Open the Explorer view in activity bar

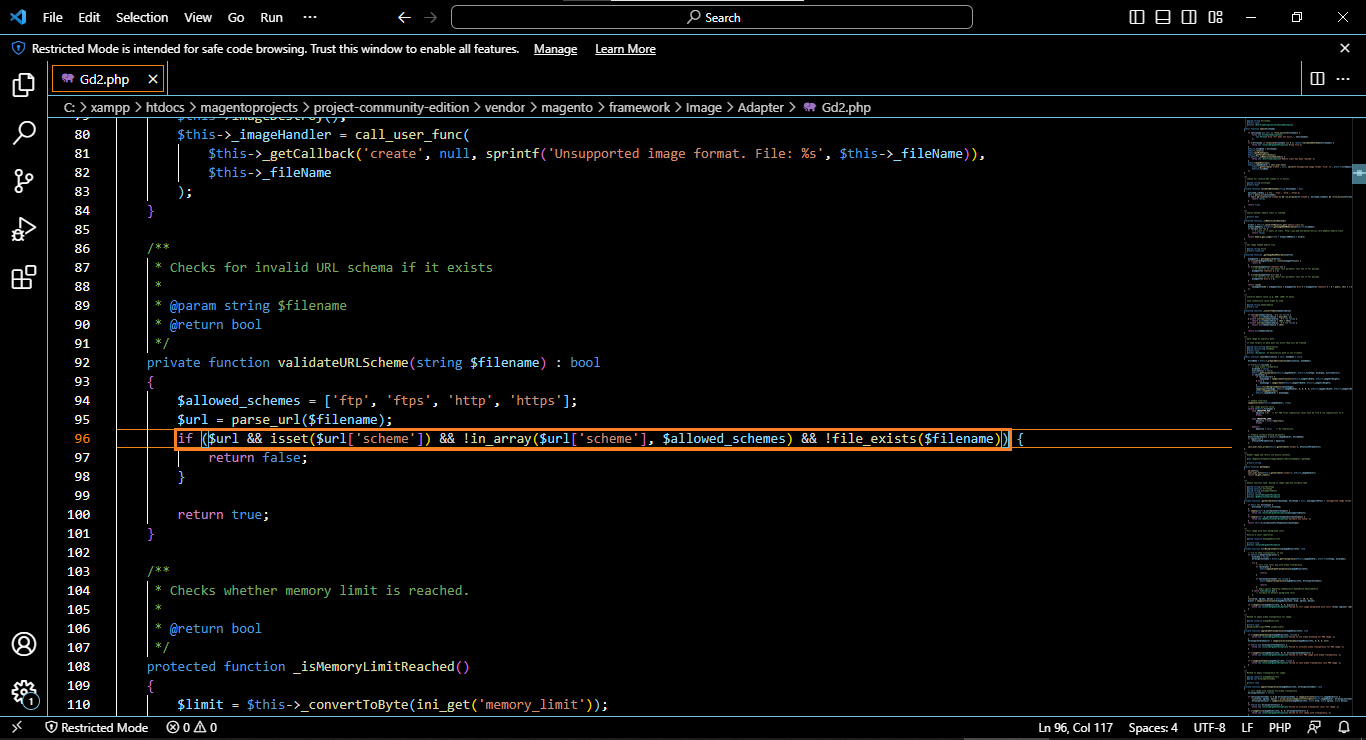(23, 85)
